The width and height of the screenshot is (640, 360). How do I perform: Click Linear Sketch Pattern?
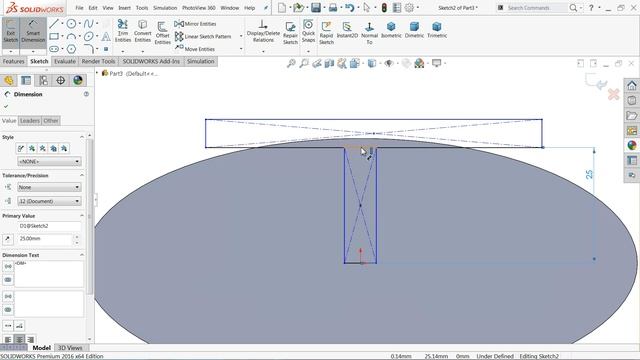pyautogui.click(x=203, y=36)
